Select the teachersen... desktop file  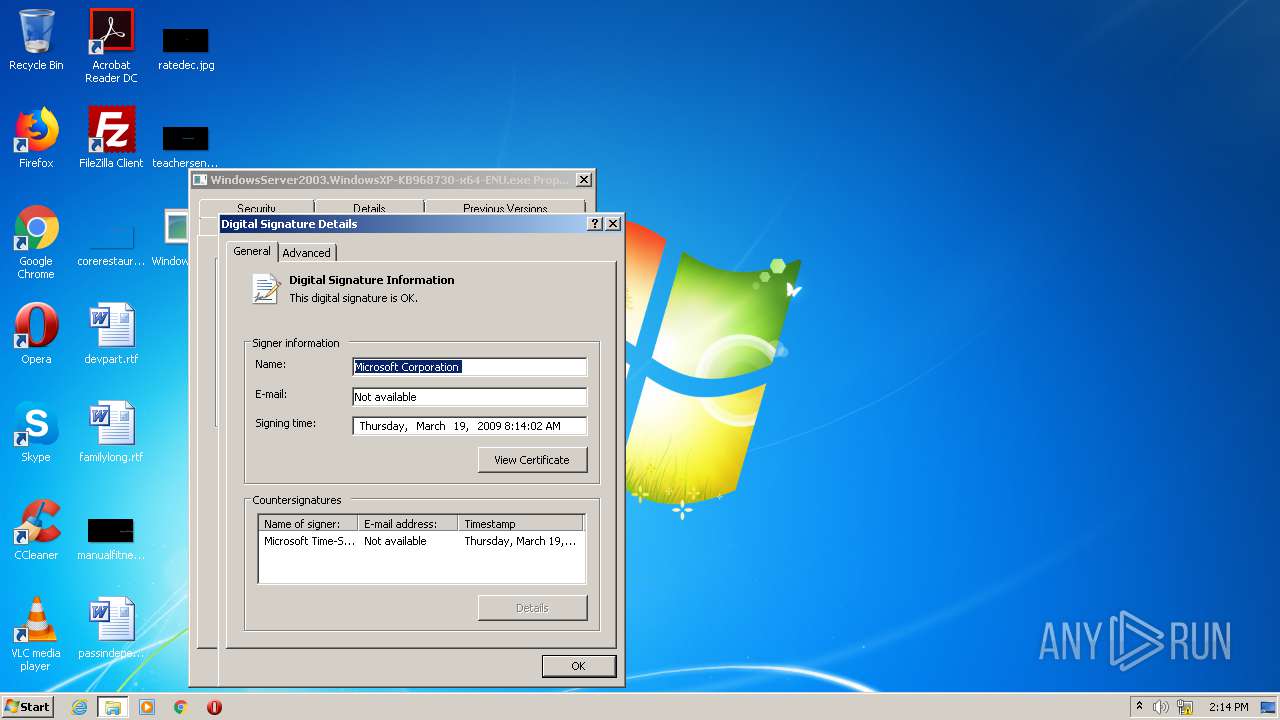tap(186, 145)
